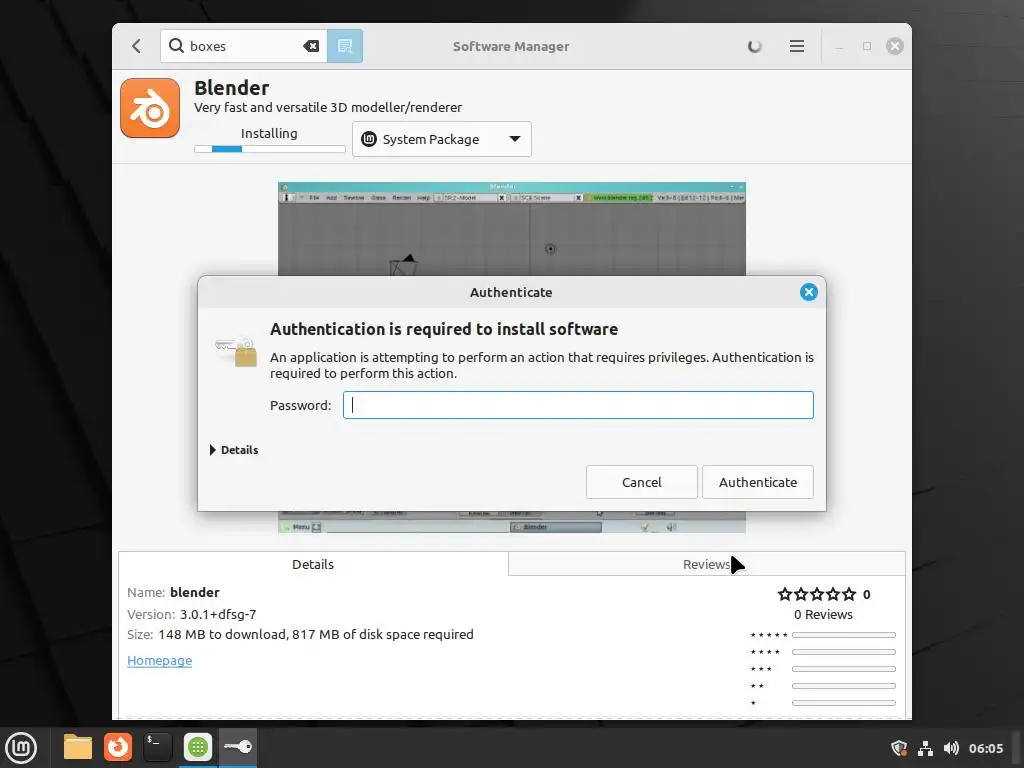Open the Terminal from the taskbar
1024x768 pixels.
point(157,747)
